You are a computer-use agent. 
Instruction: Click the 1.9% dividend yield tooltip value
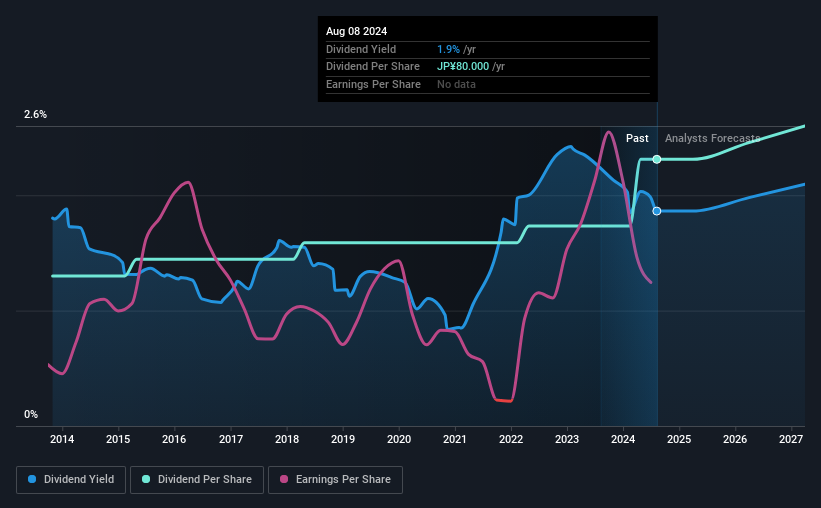[448, 49]
